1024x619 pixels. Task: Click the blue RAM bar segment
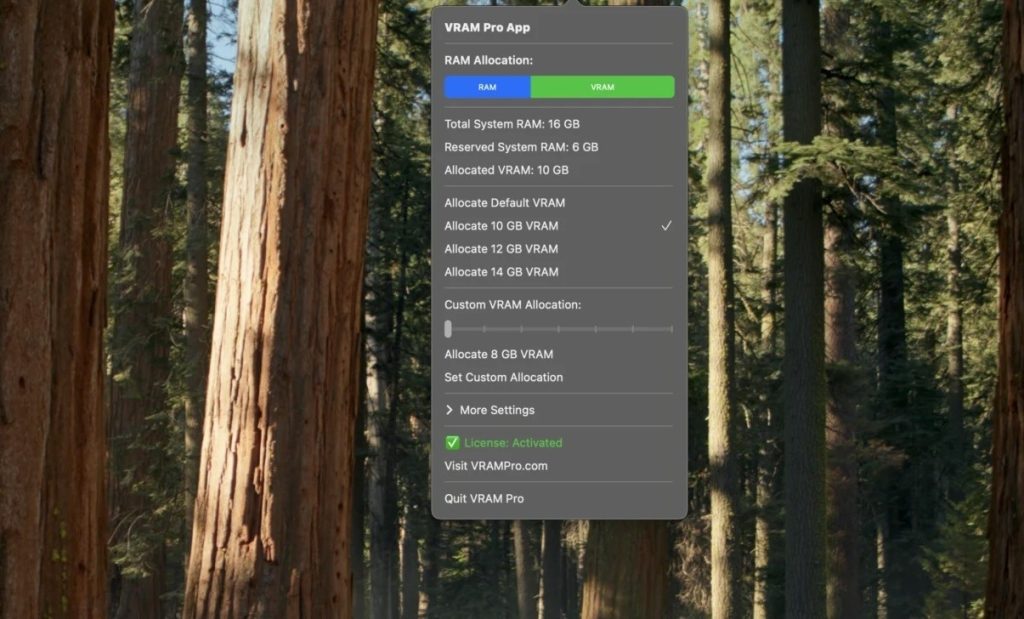487,88
